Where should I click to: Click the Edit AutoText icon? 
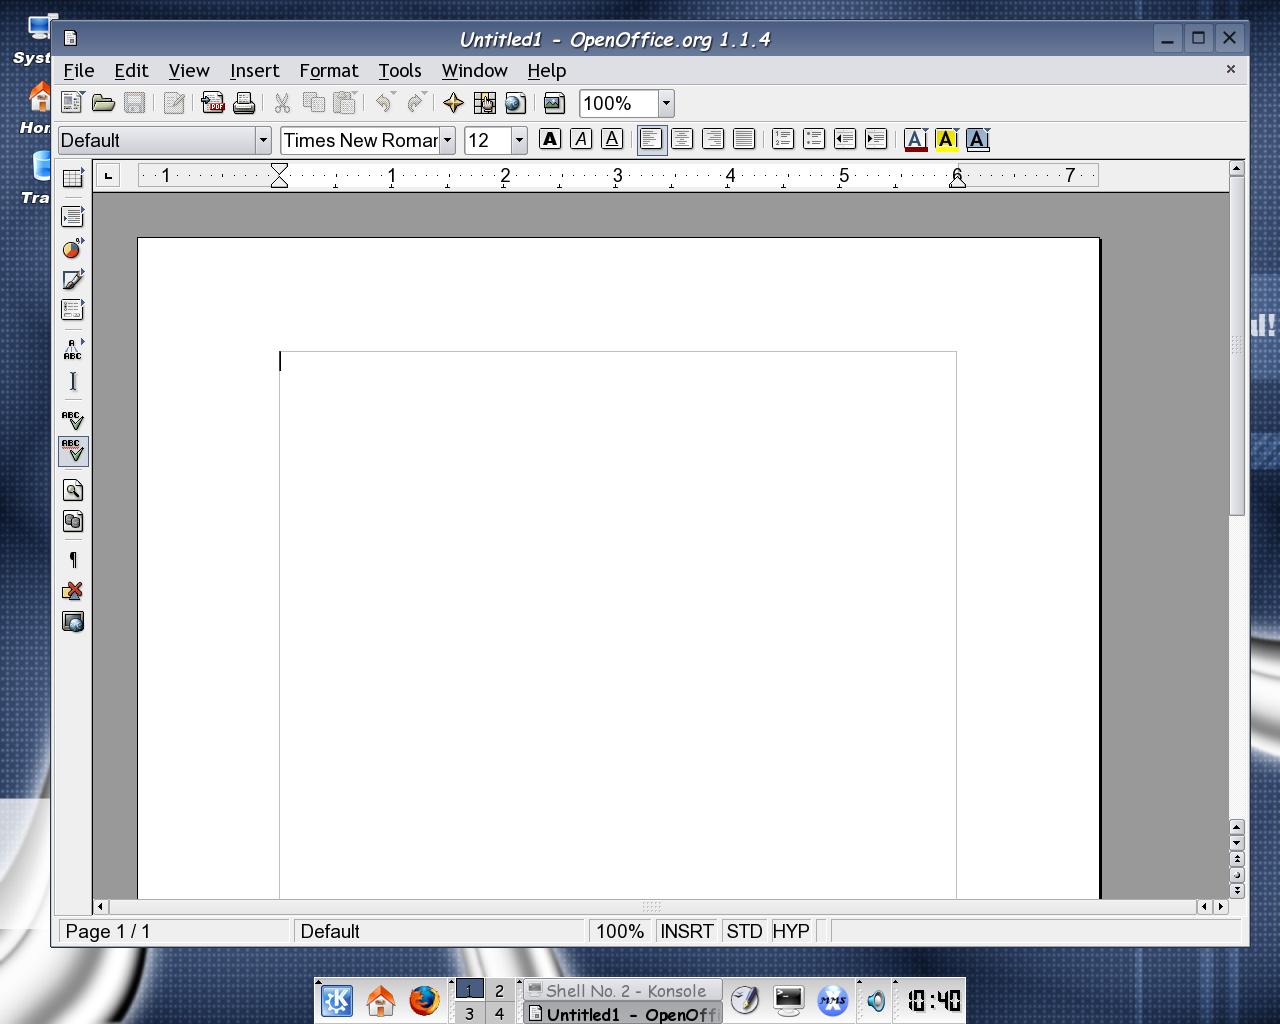pyautogui.click(x=73, y=350)
